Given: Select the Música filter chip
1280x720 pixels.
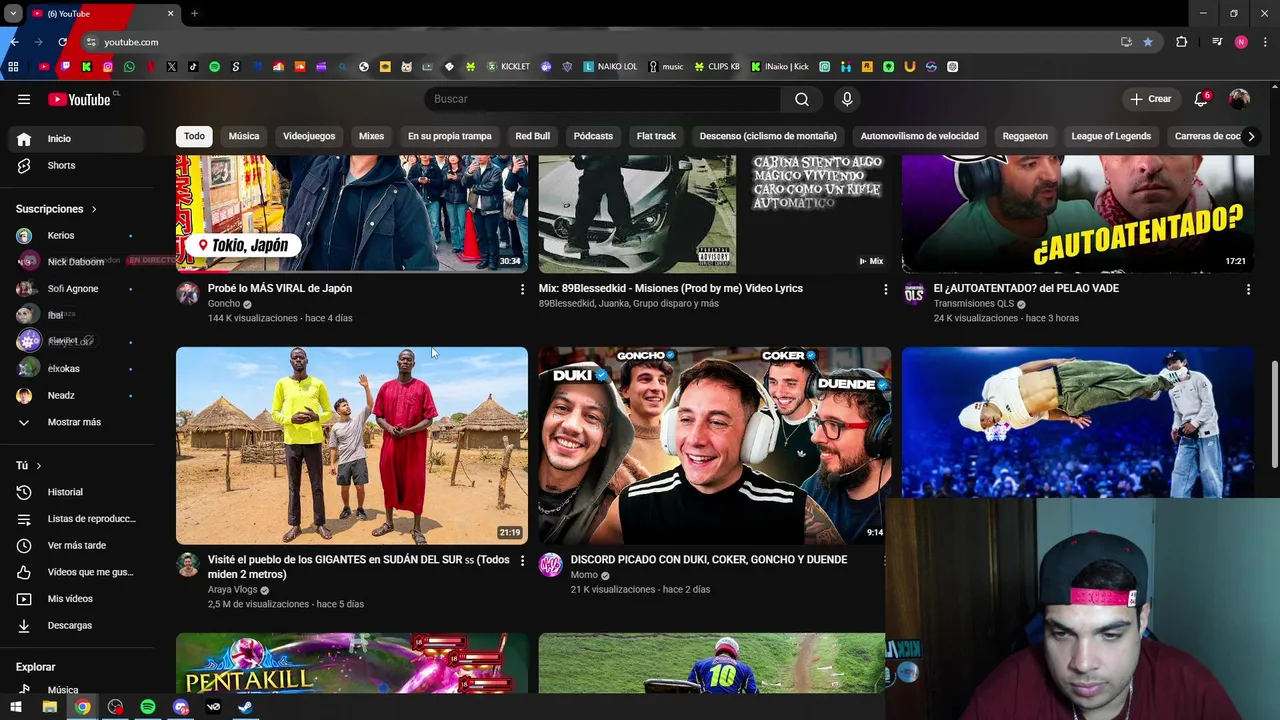Looking at the screenshot, I should [244, 136].
